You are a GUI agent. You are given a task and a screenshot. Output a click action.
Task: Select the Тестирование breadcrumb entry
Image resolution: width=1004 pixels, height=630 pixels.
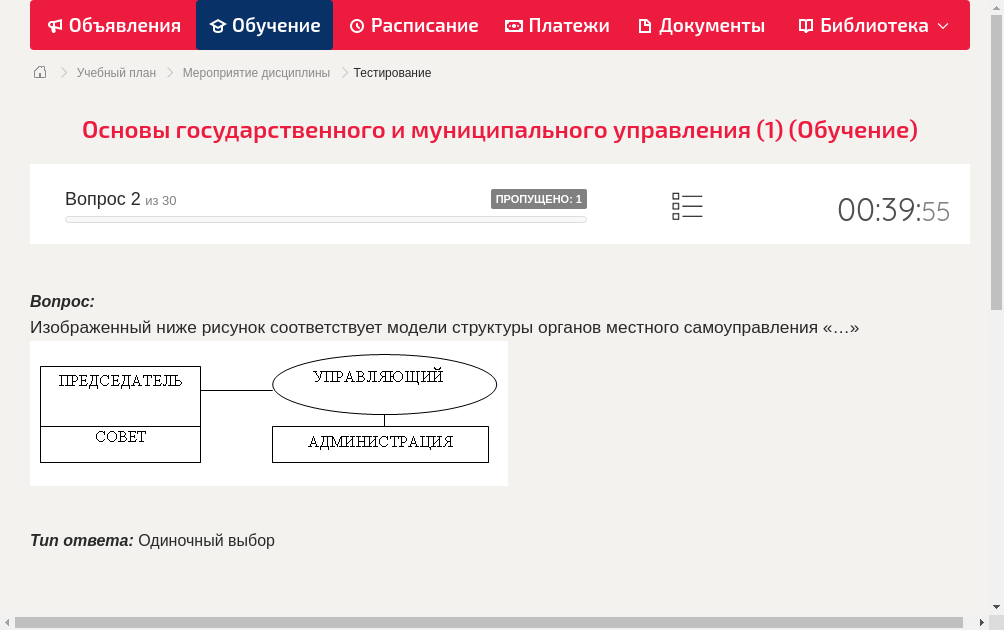tap(391, 72)
